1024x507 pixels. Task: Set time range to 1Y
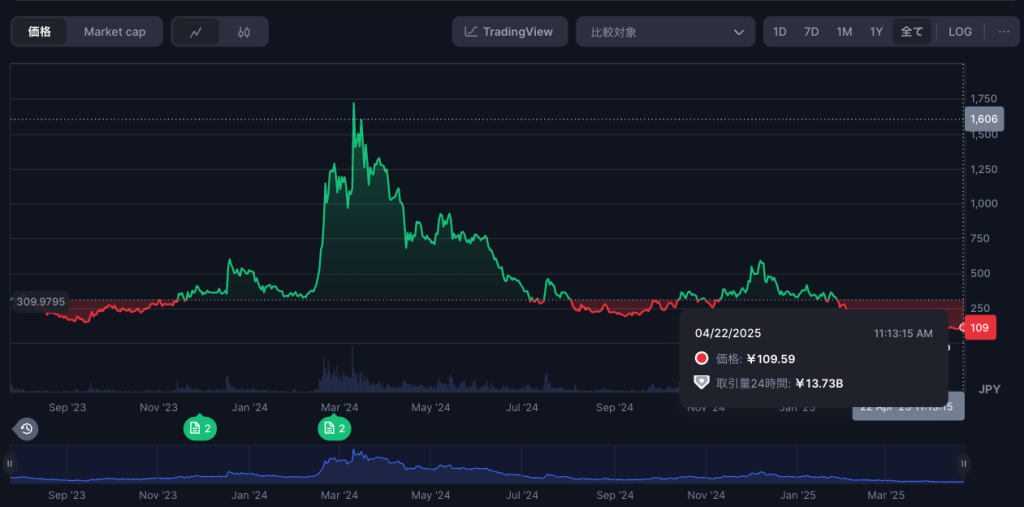pyautogui.click(x=876, y=32)
